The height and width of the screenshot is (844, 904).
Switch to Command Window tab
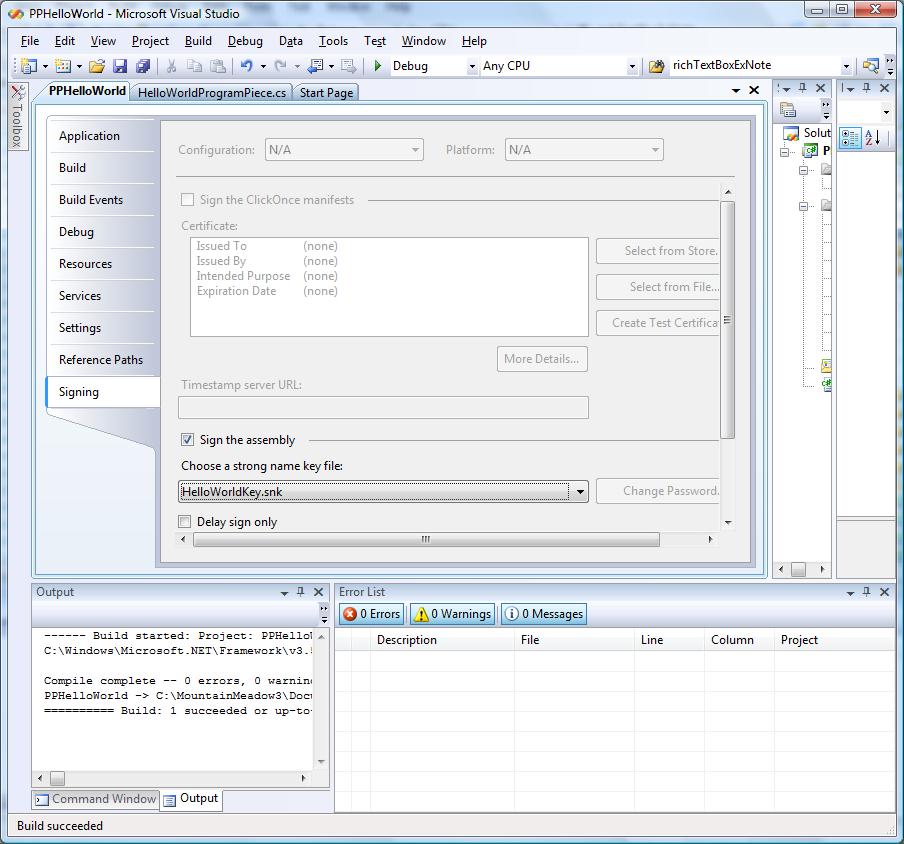96,799
